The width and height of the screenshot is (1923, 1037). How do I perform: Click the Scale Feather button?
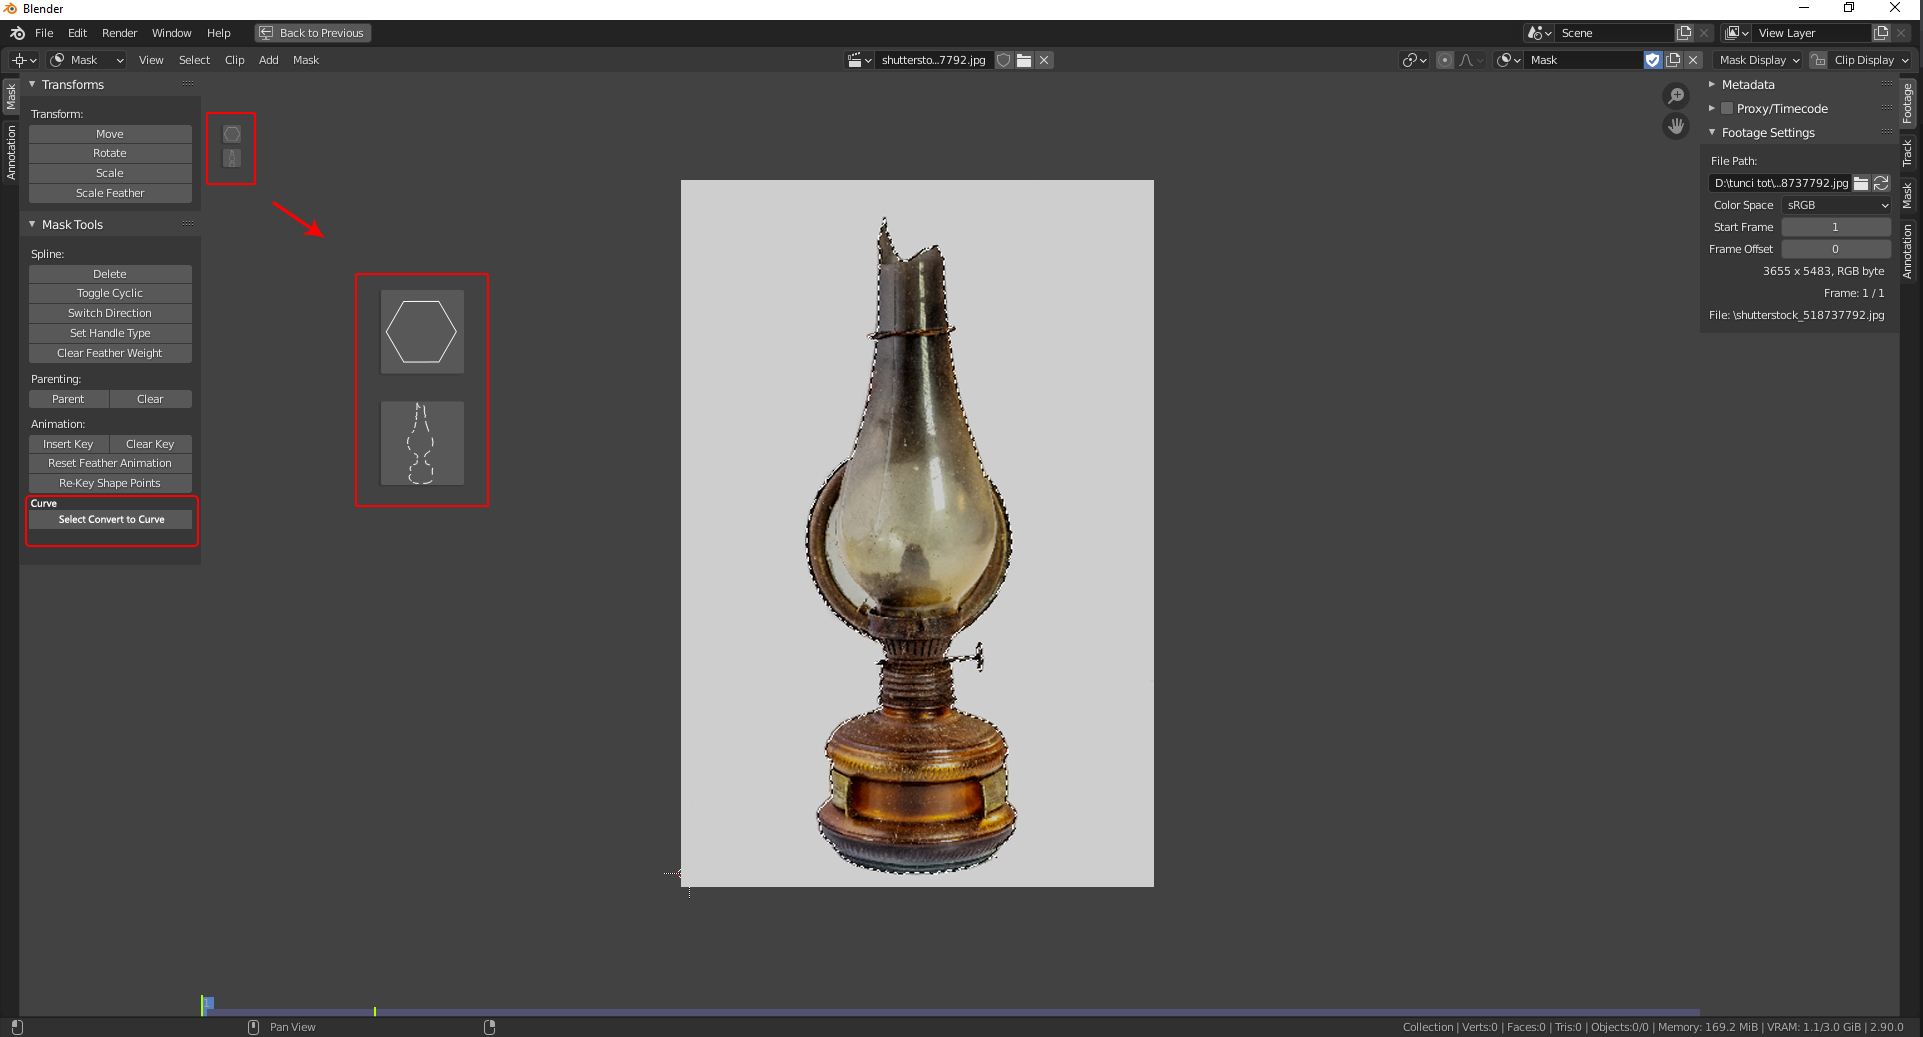110,193
